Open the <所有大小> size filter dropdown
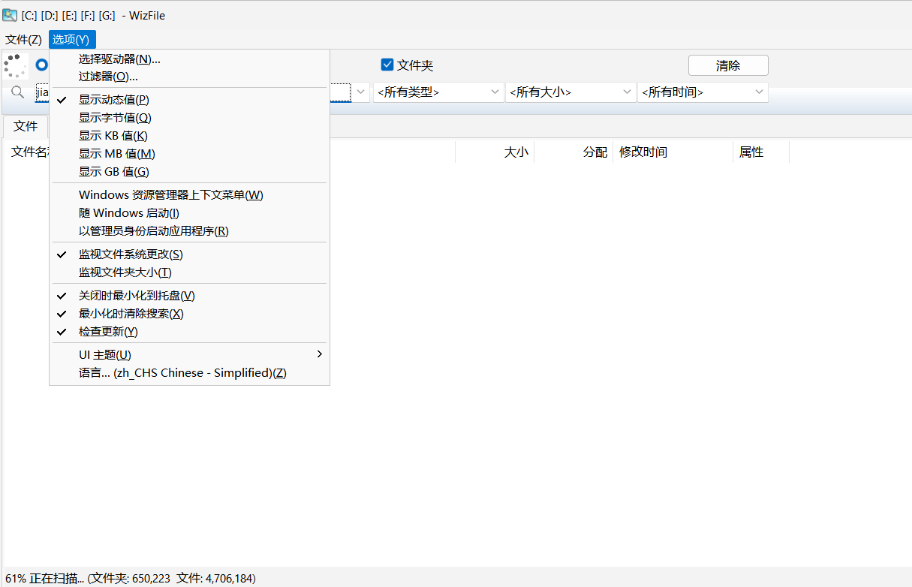The width and height of the screenshot is (912, 587). tap(567, 91)
